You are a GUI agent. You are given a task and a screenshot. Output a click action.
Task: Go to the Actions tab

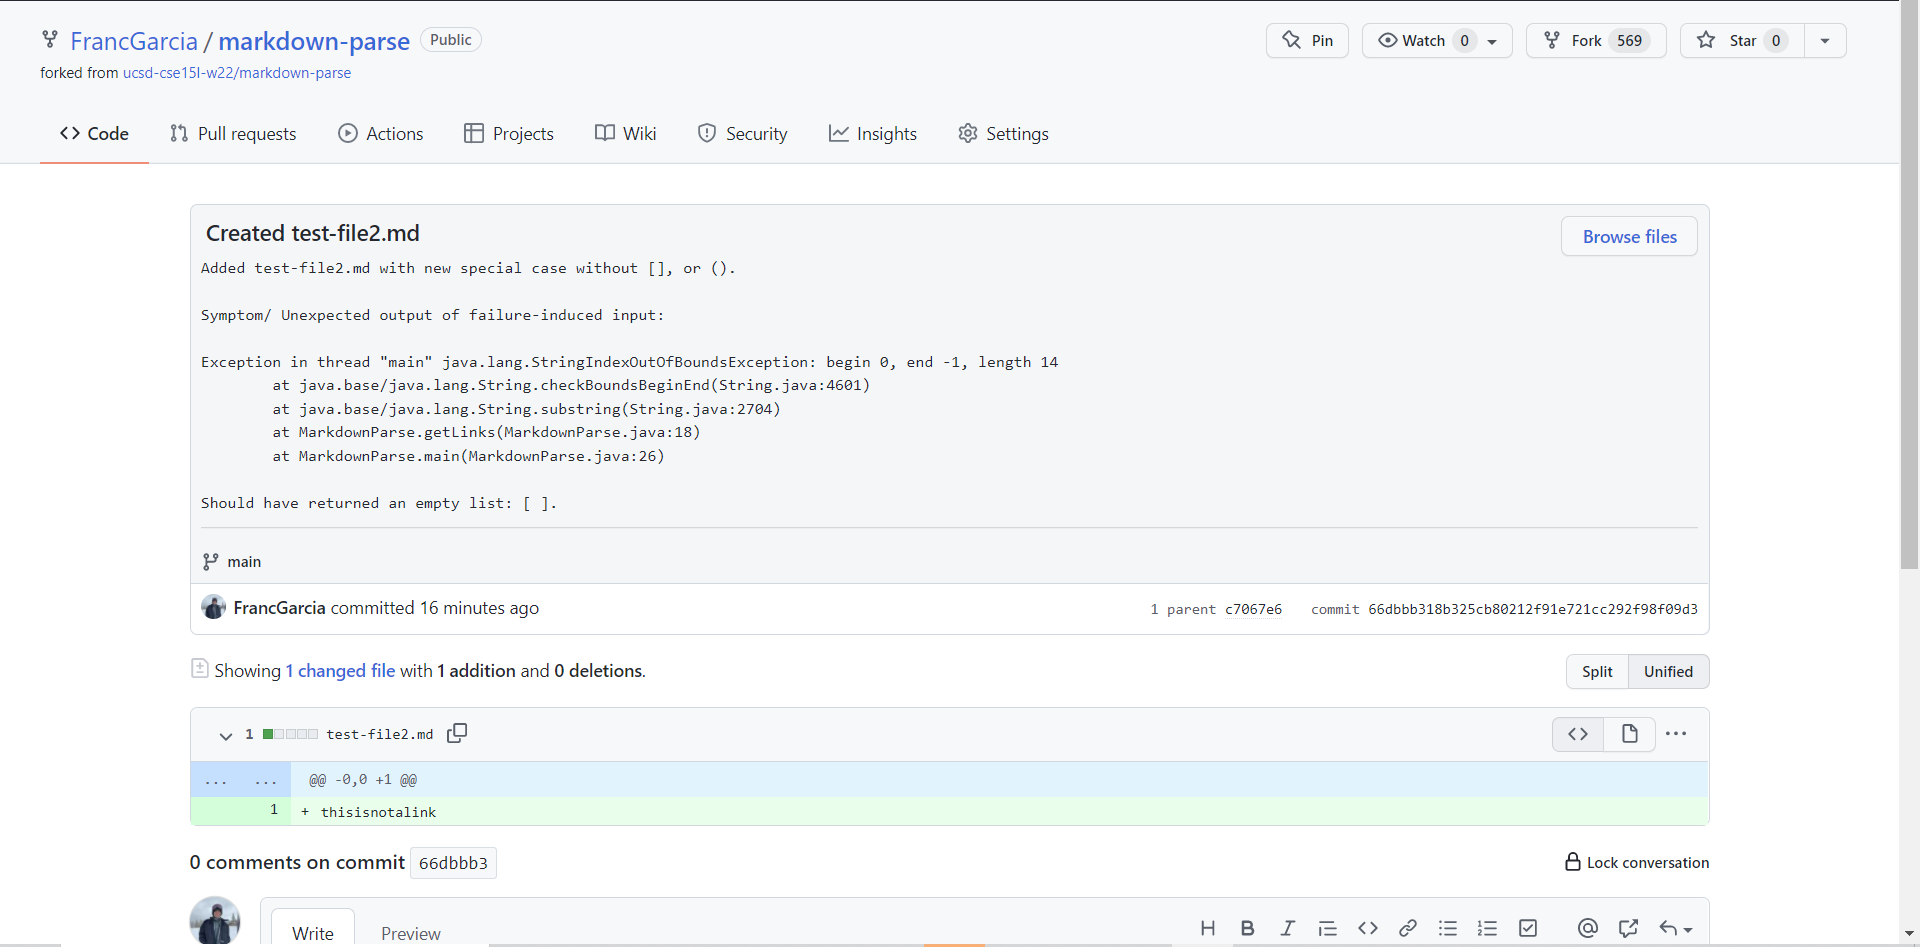pos(381,133)
